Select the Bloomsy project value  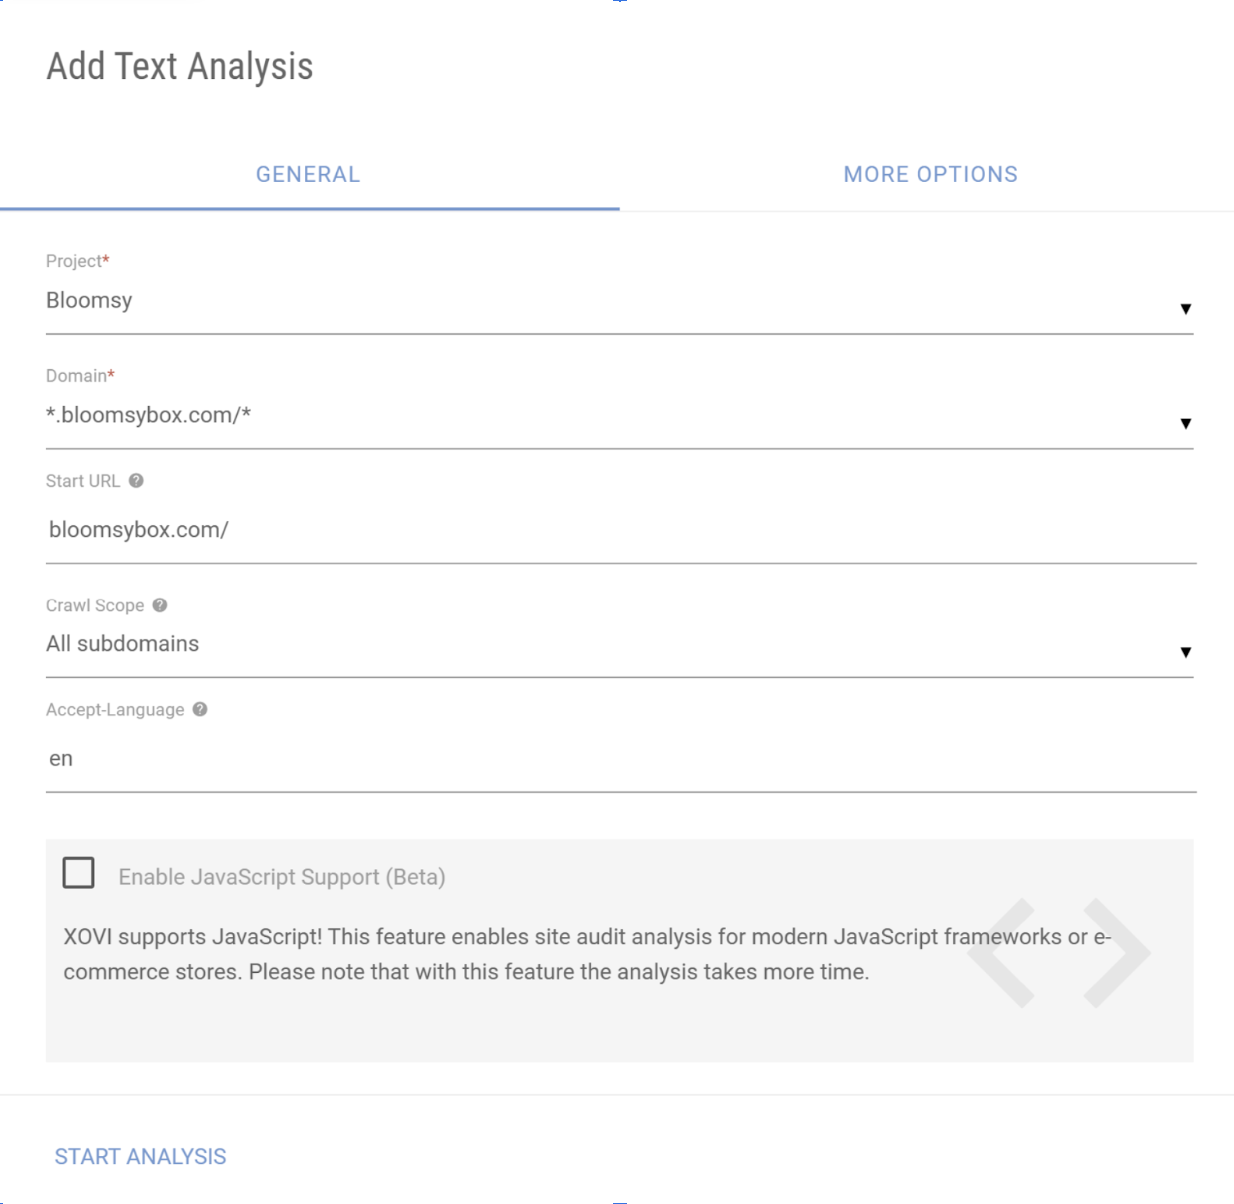point(89,300)
